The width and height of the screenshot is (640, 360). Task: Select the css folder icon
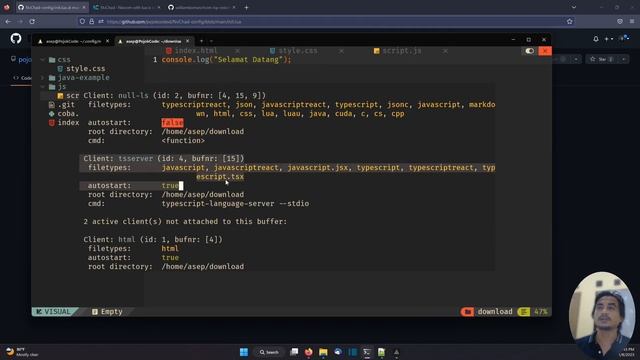click(52, 60)
